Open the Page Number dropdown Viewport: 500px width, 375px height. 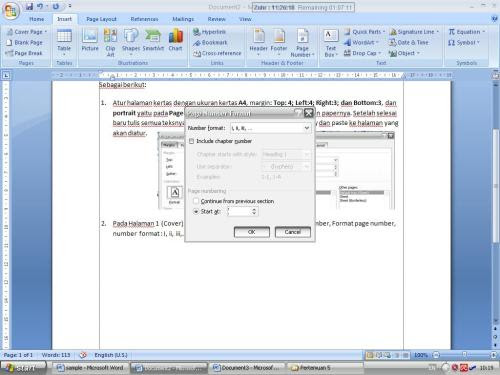(302, 43)
